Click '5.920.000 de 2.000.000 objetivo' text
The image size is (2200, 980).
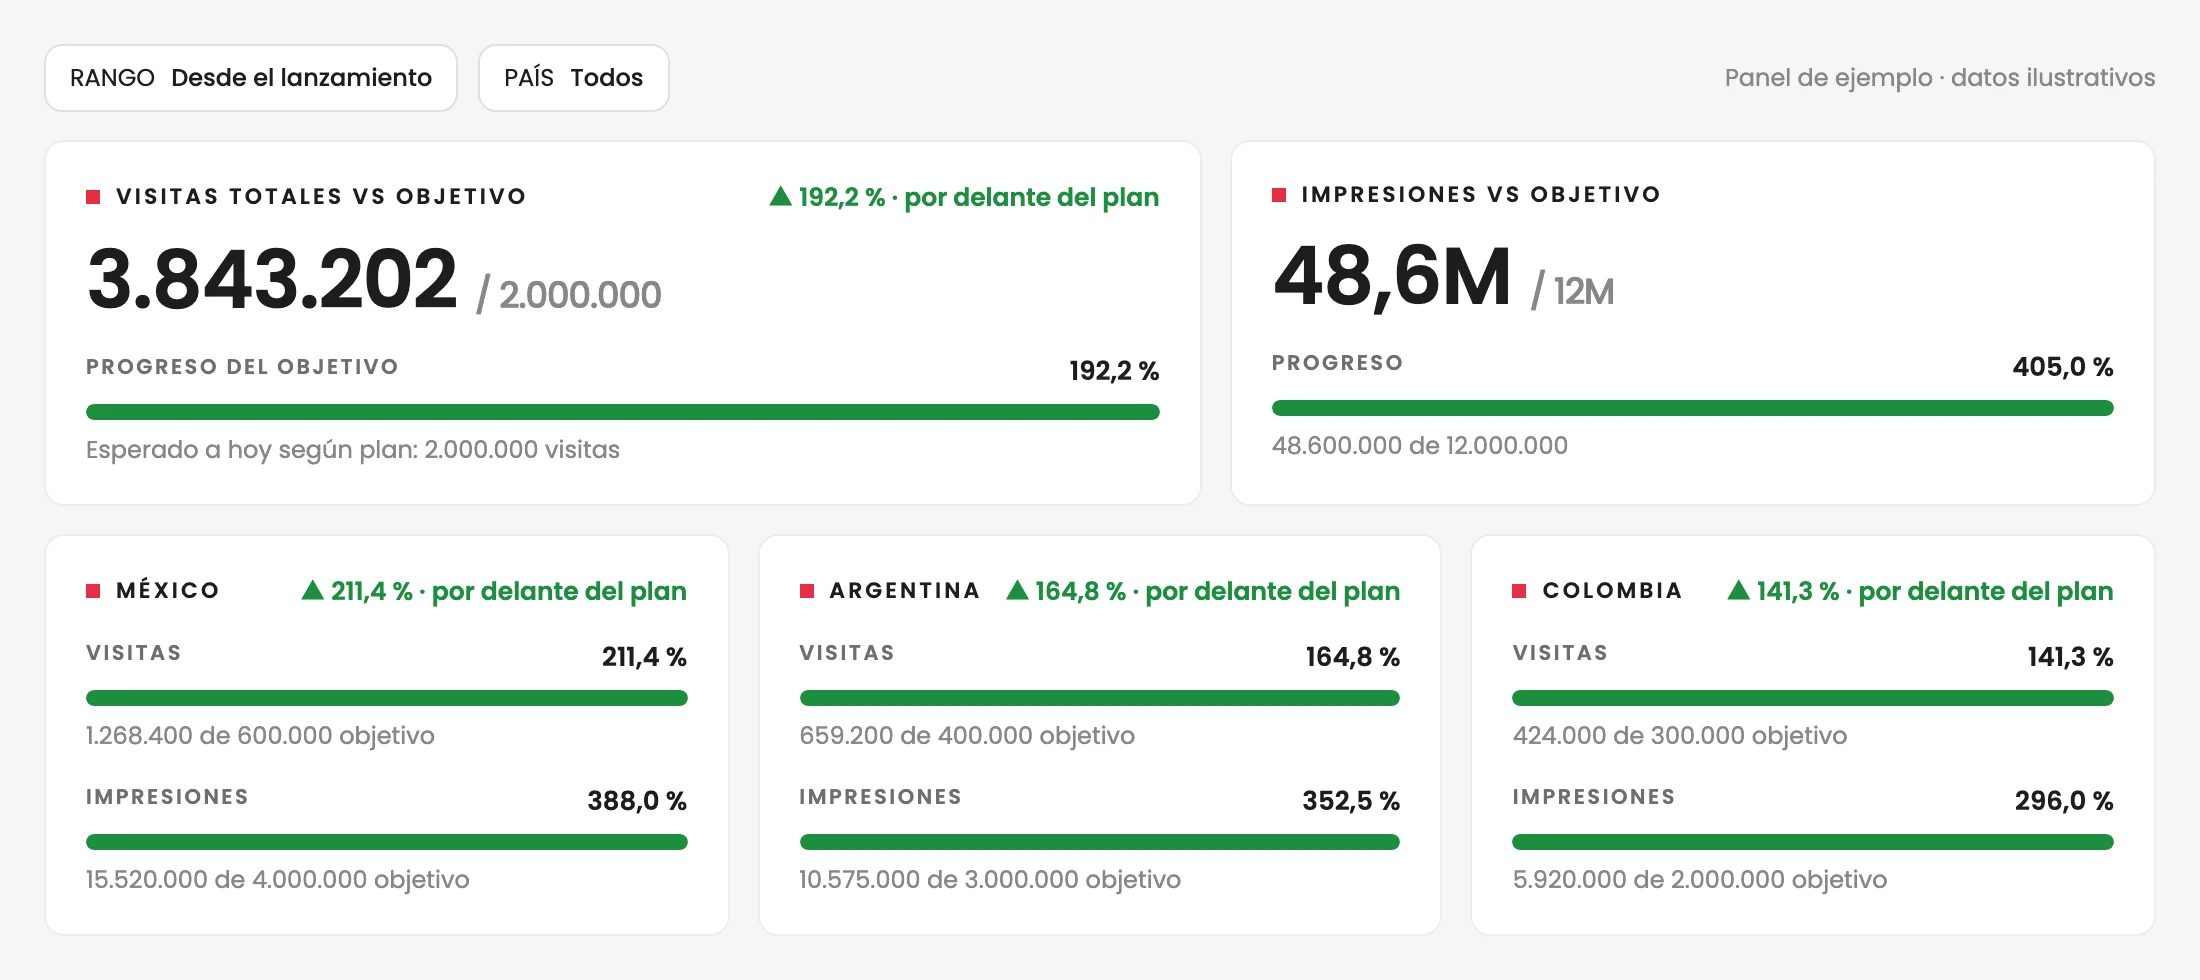point(1700,880)
